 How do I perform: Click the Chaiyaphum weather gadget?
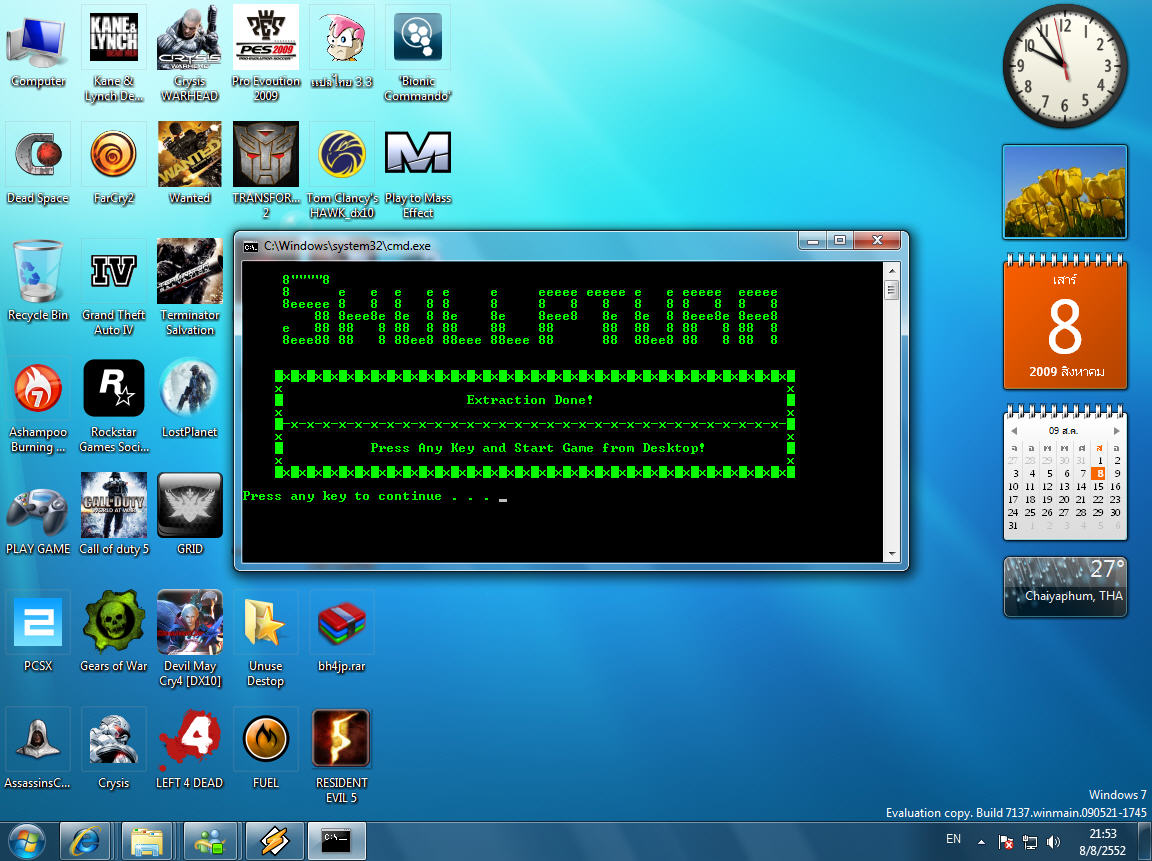[x=1065, y=587]
